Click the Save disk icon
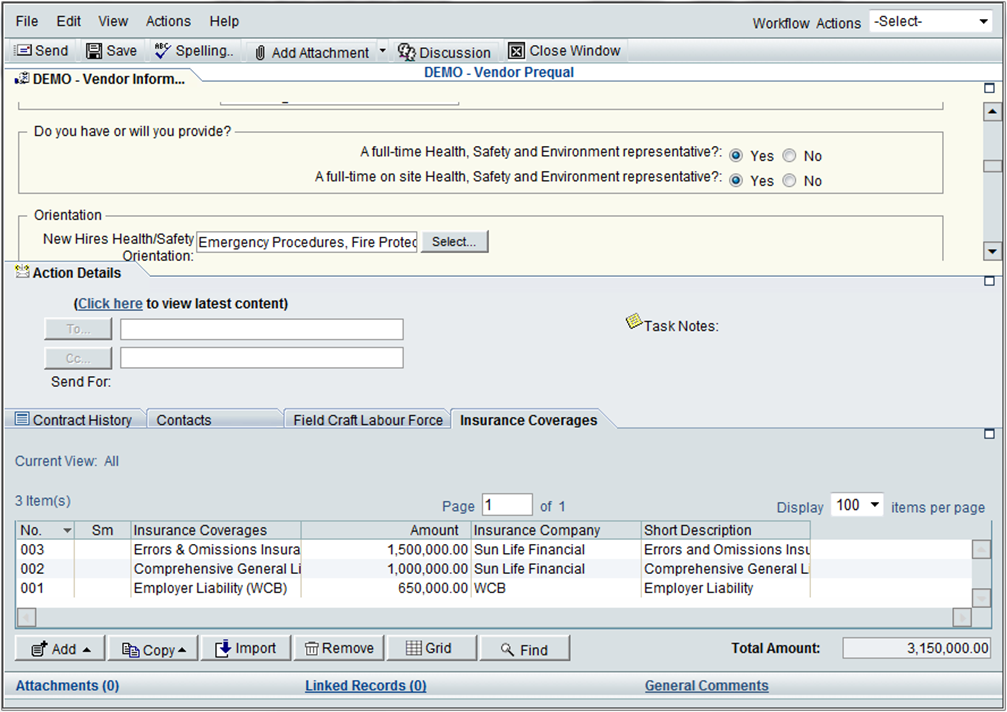 pos(94,51)
